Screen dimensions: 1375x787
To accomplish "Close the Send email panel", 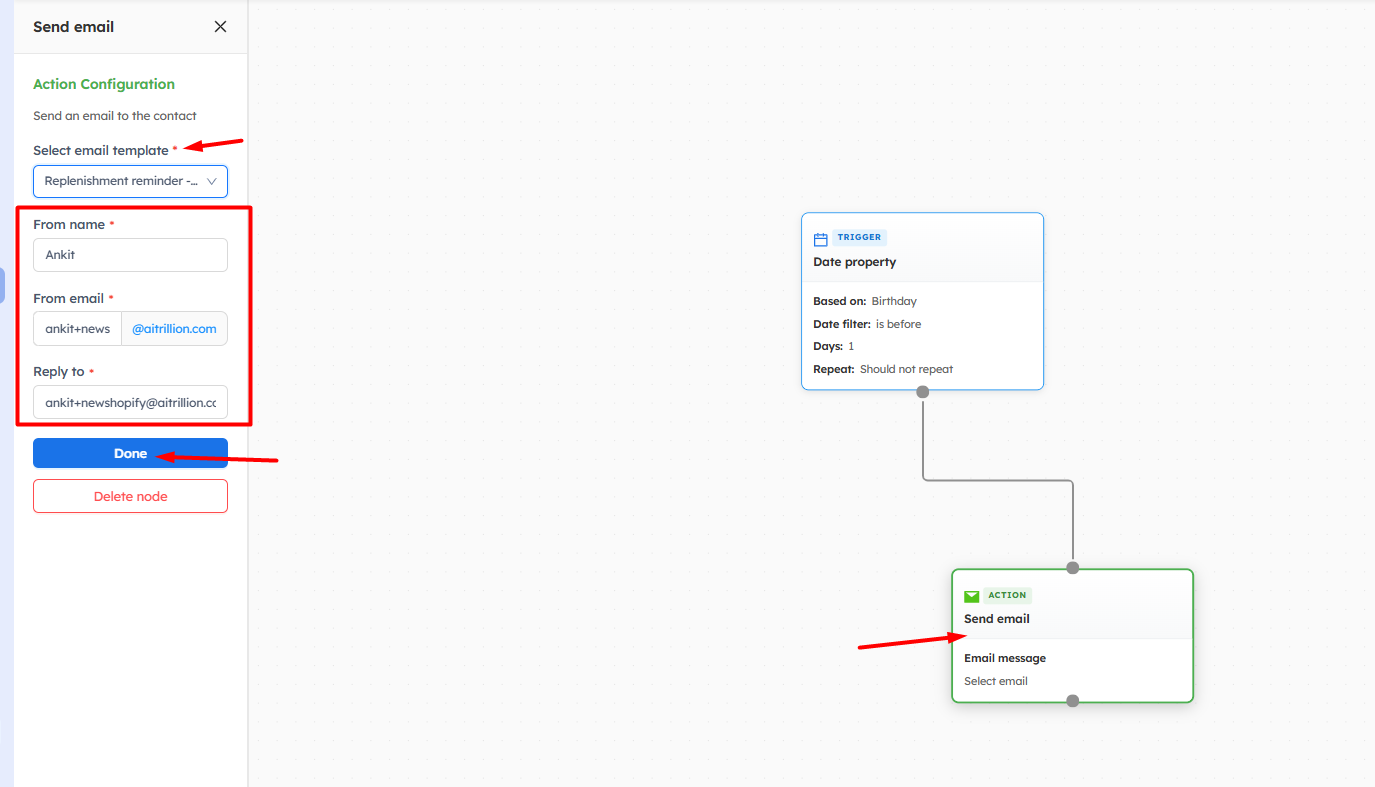I will (220, 27).
